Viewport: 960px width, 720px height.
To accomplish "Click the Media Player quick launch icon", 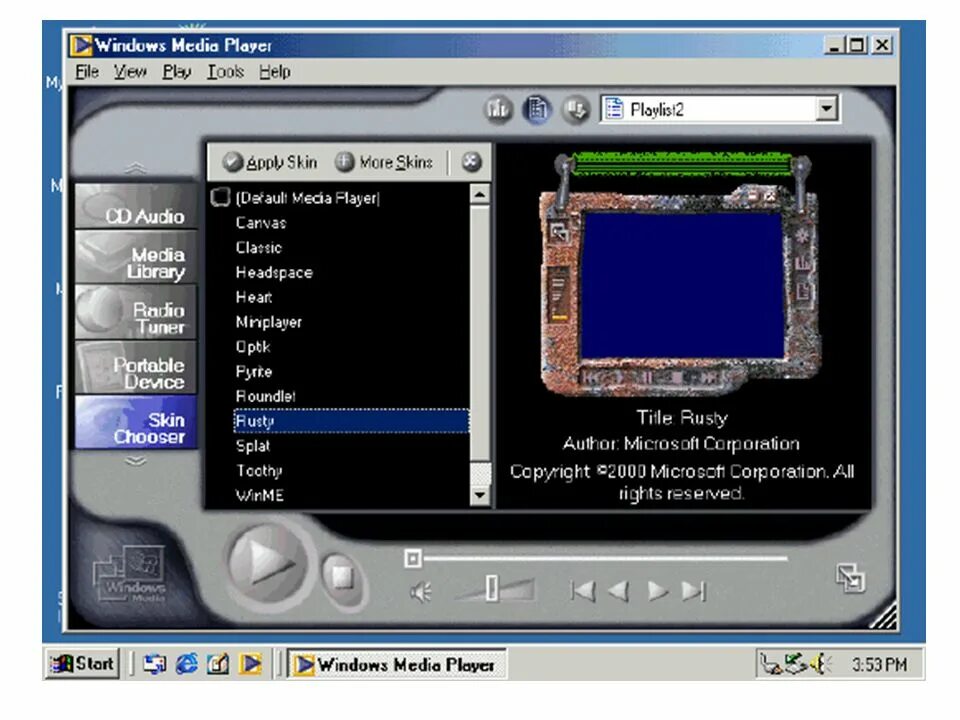I will pyautogui.click(x=250, y=664).
